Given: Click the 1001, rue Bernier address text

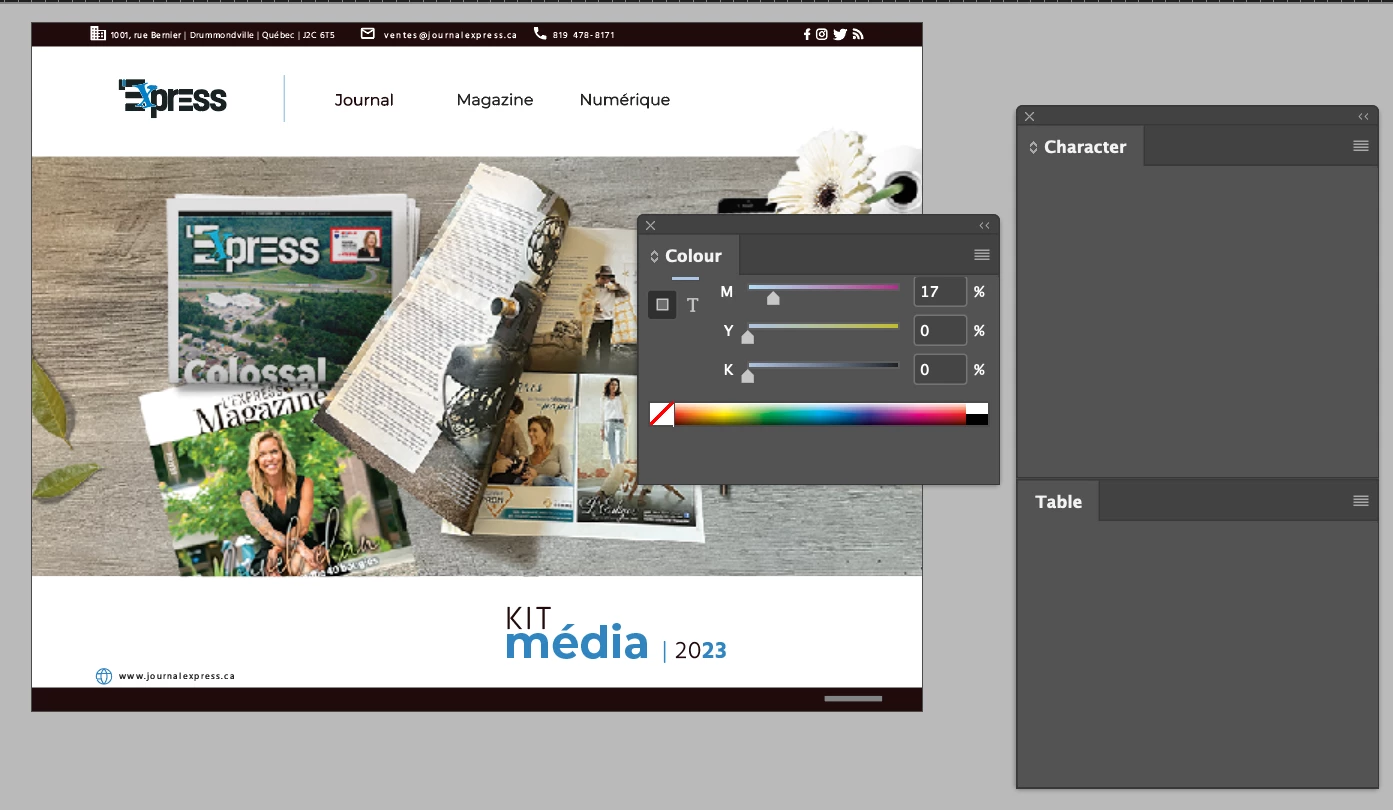Looking at the screenshot, I should [x=222, y=35].
